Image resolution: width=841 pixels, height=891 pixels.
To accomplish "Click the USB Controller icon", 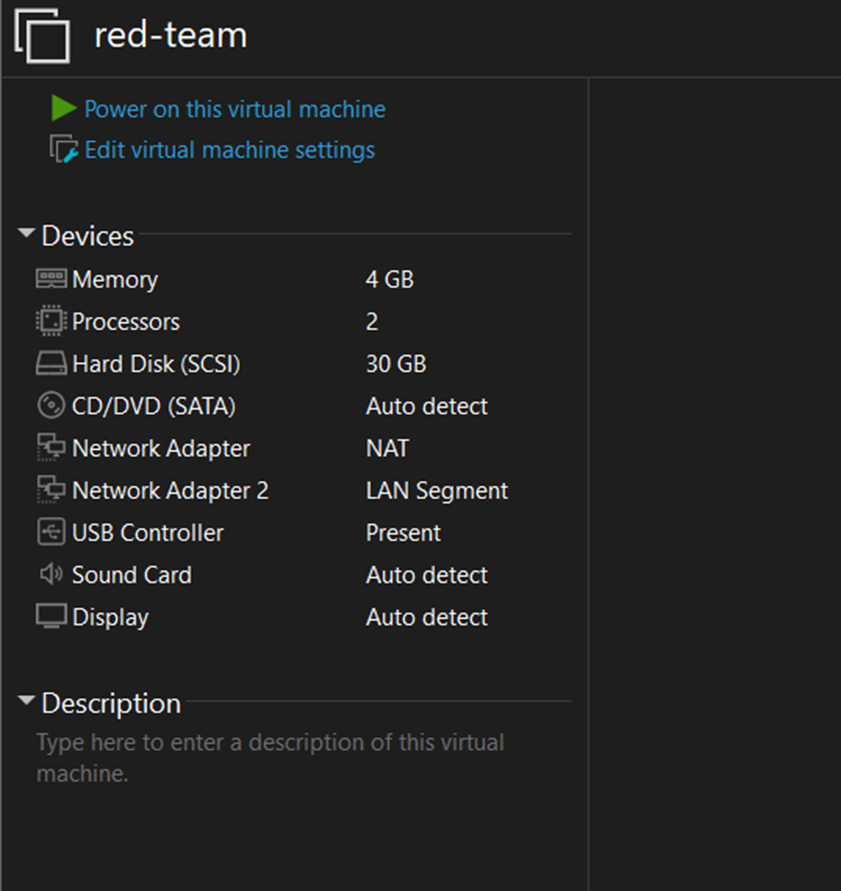I will (x=51, y=532).
